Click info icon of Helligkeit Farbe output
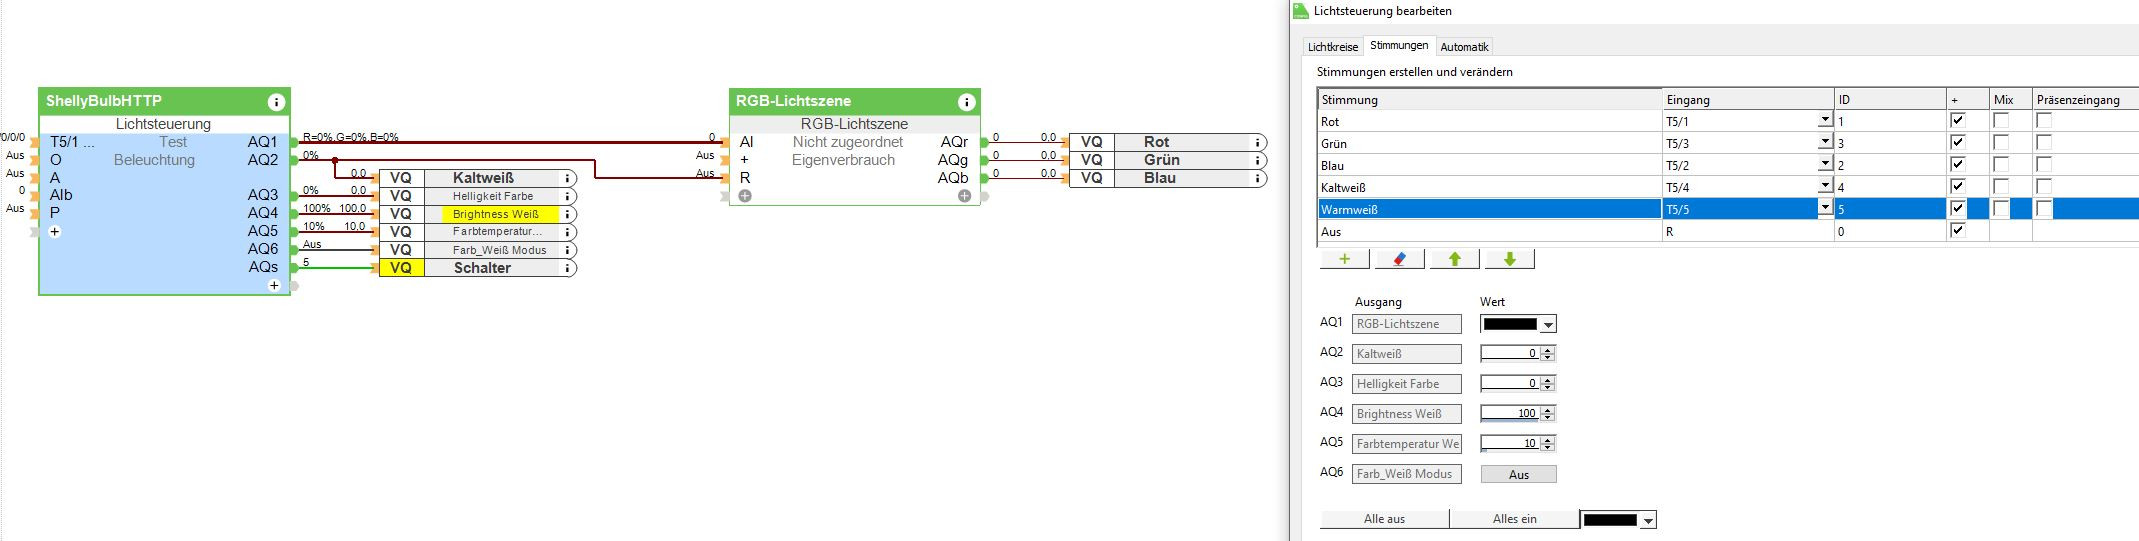 (x=567, y=196)
